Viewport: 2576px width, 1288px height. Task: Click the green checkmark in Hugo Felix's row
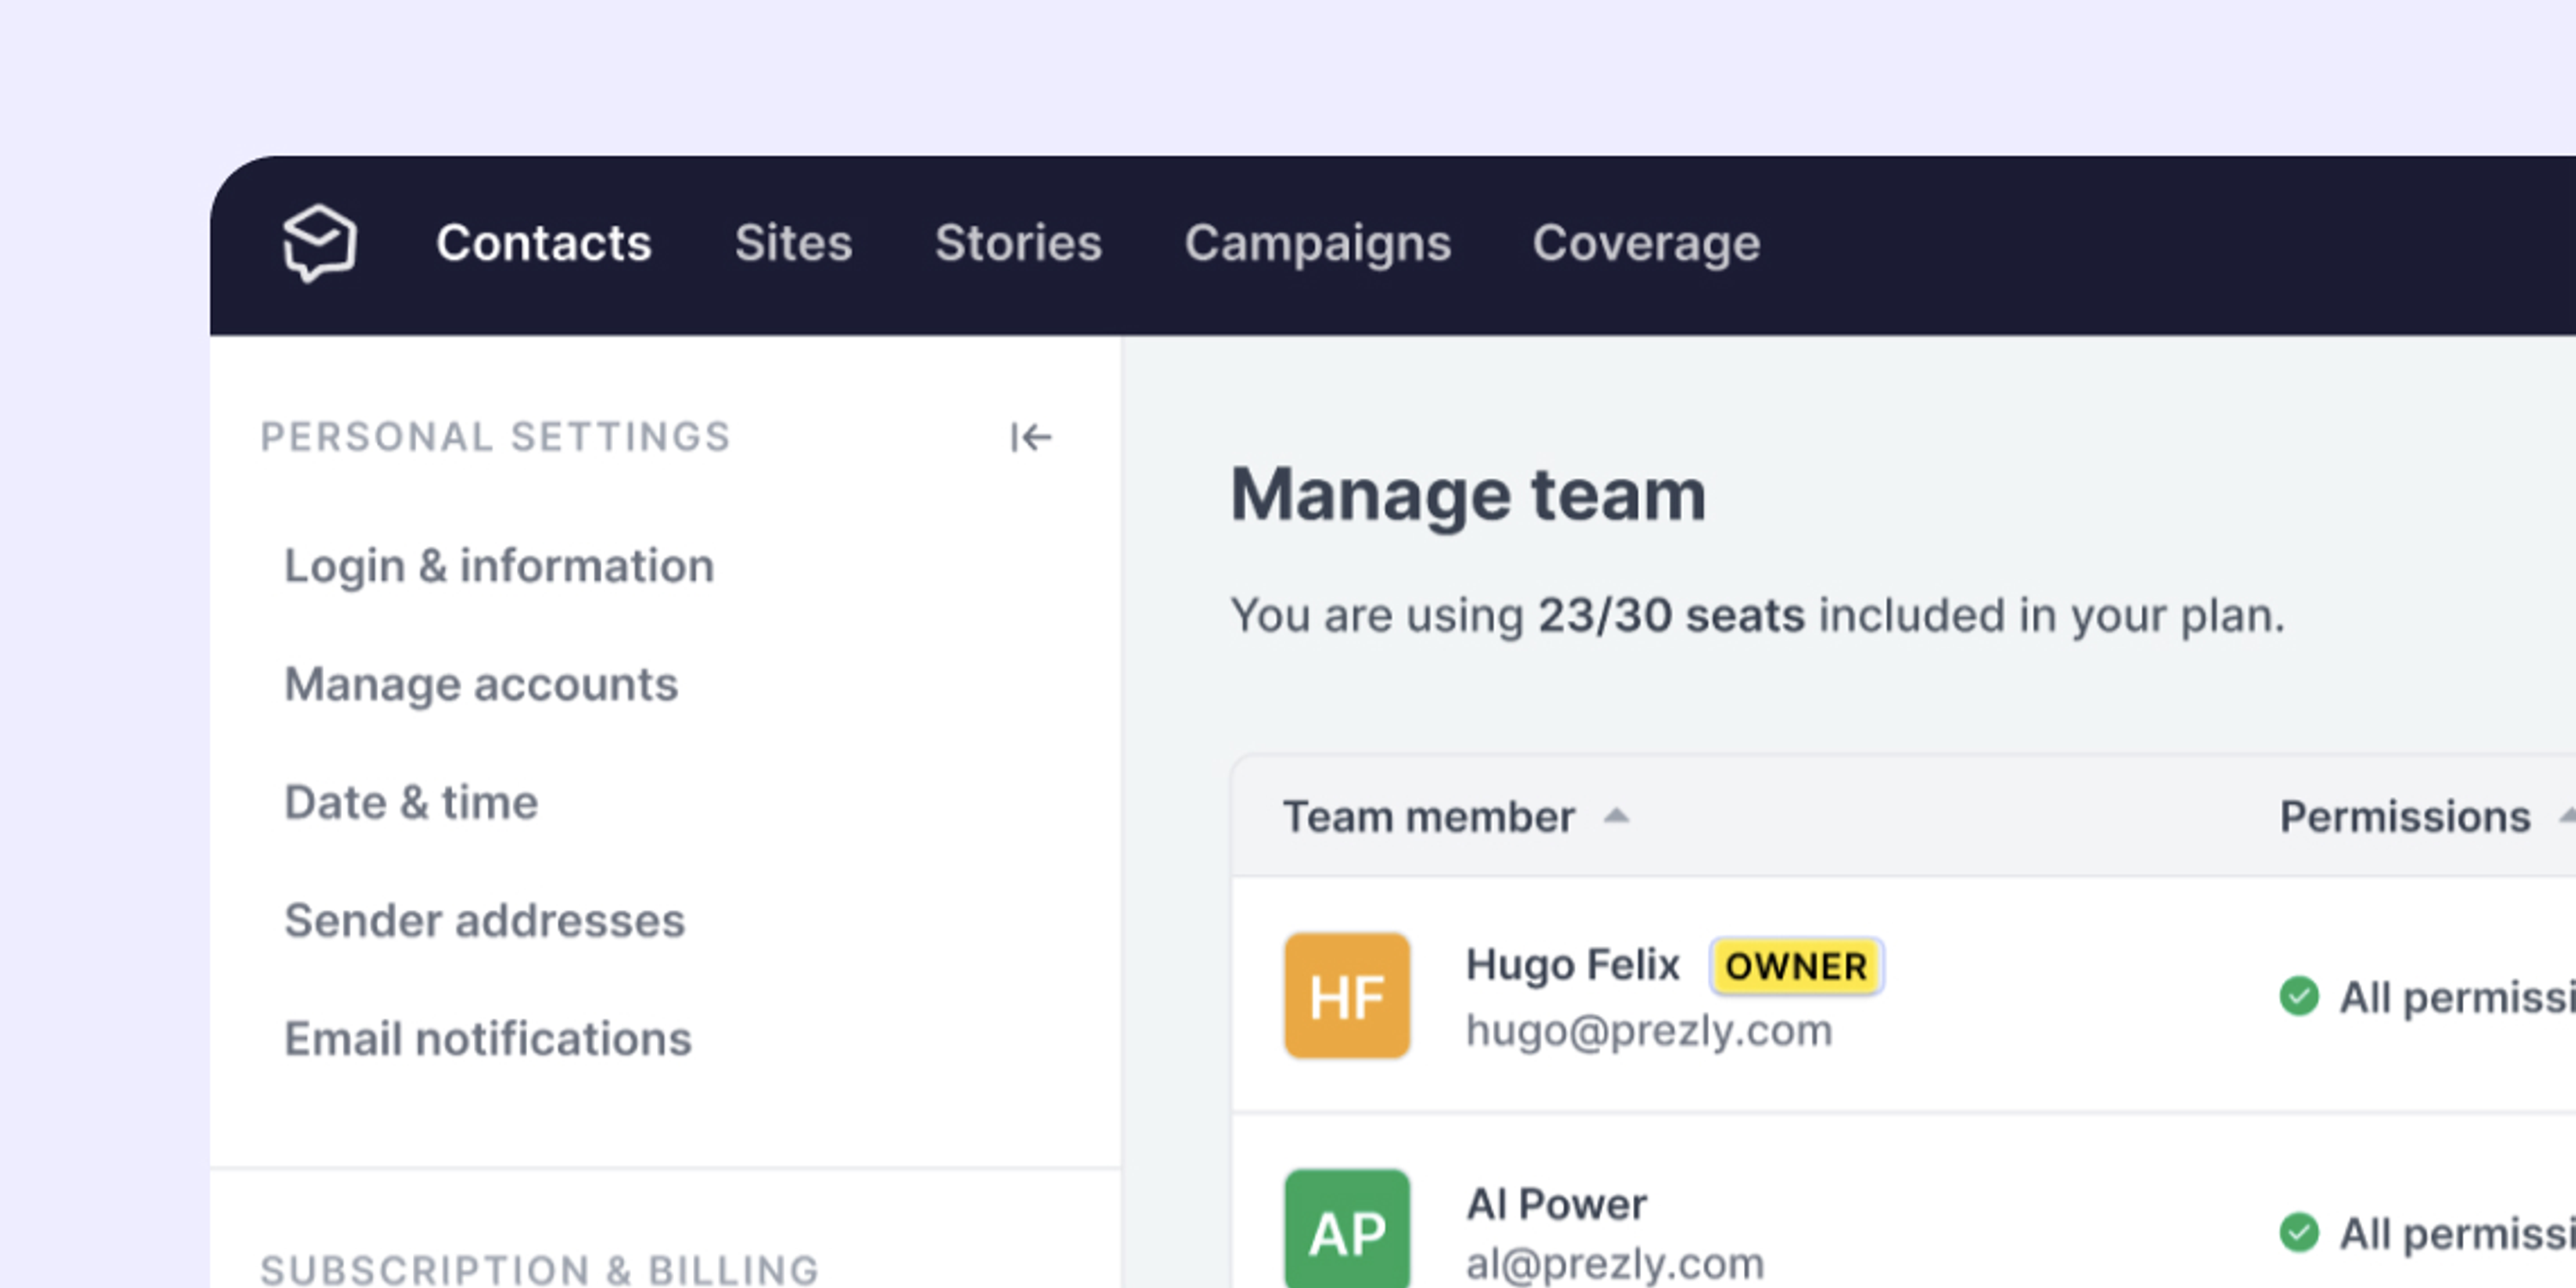click(2299, 996)
